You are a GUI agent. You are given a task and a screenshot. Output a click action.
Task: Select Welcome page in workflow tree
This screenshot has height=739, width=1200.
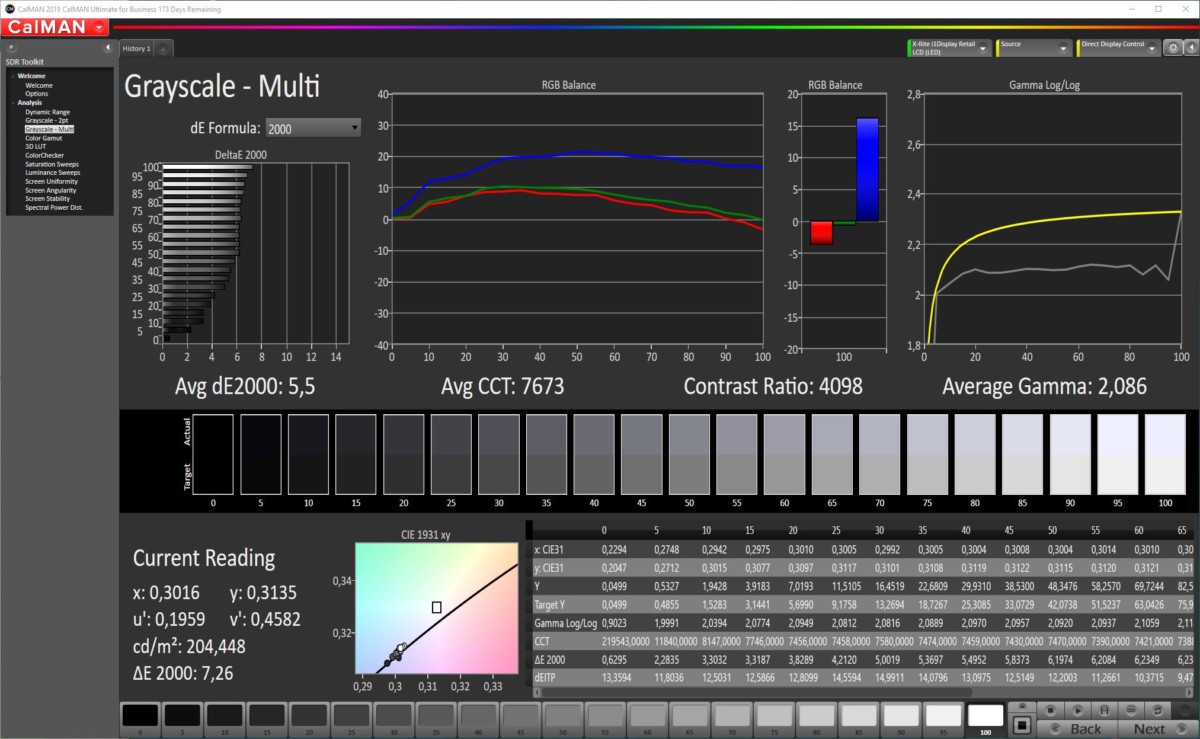[39, 85]
